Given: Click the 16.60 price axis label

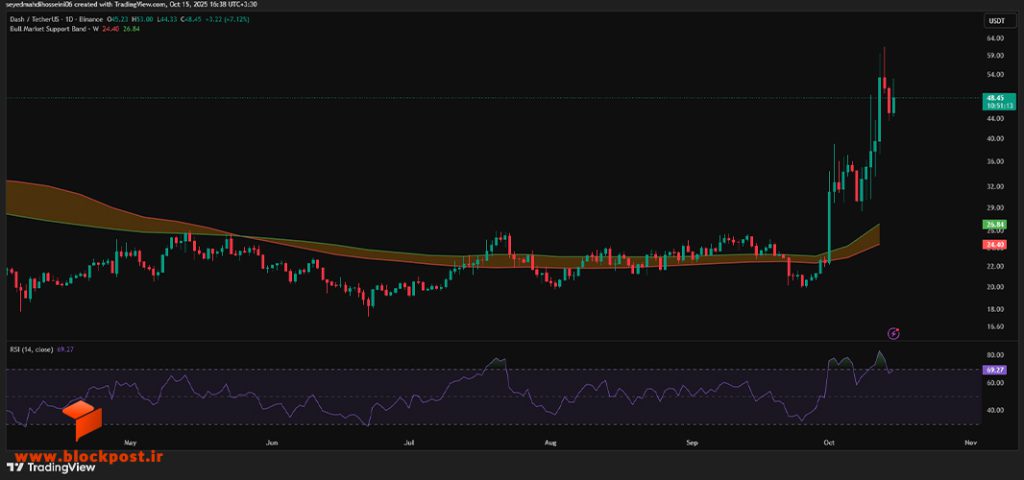Looking at the screenshot, I should [995, 327].
